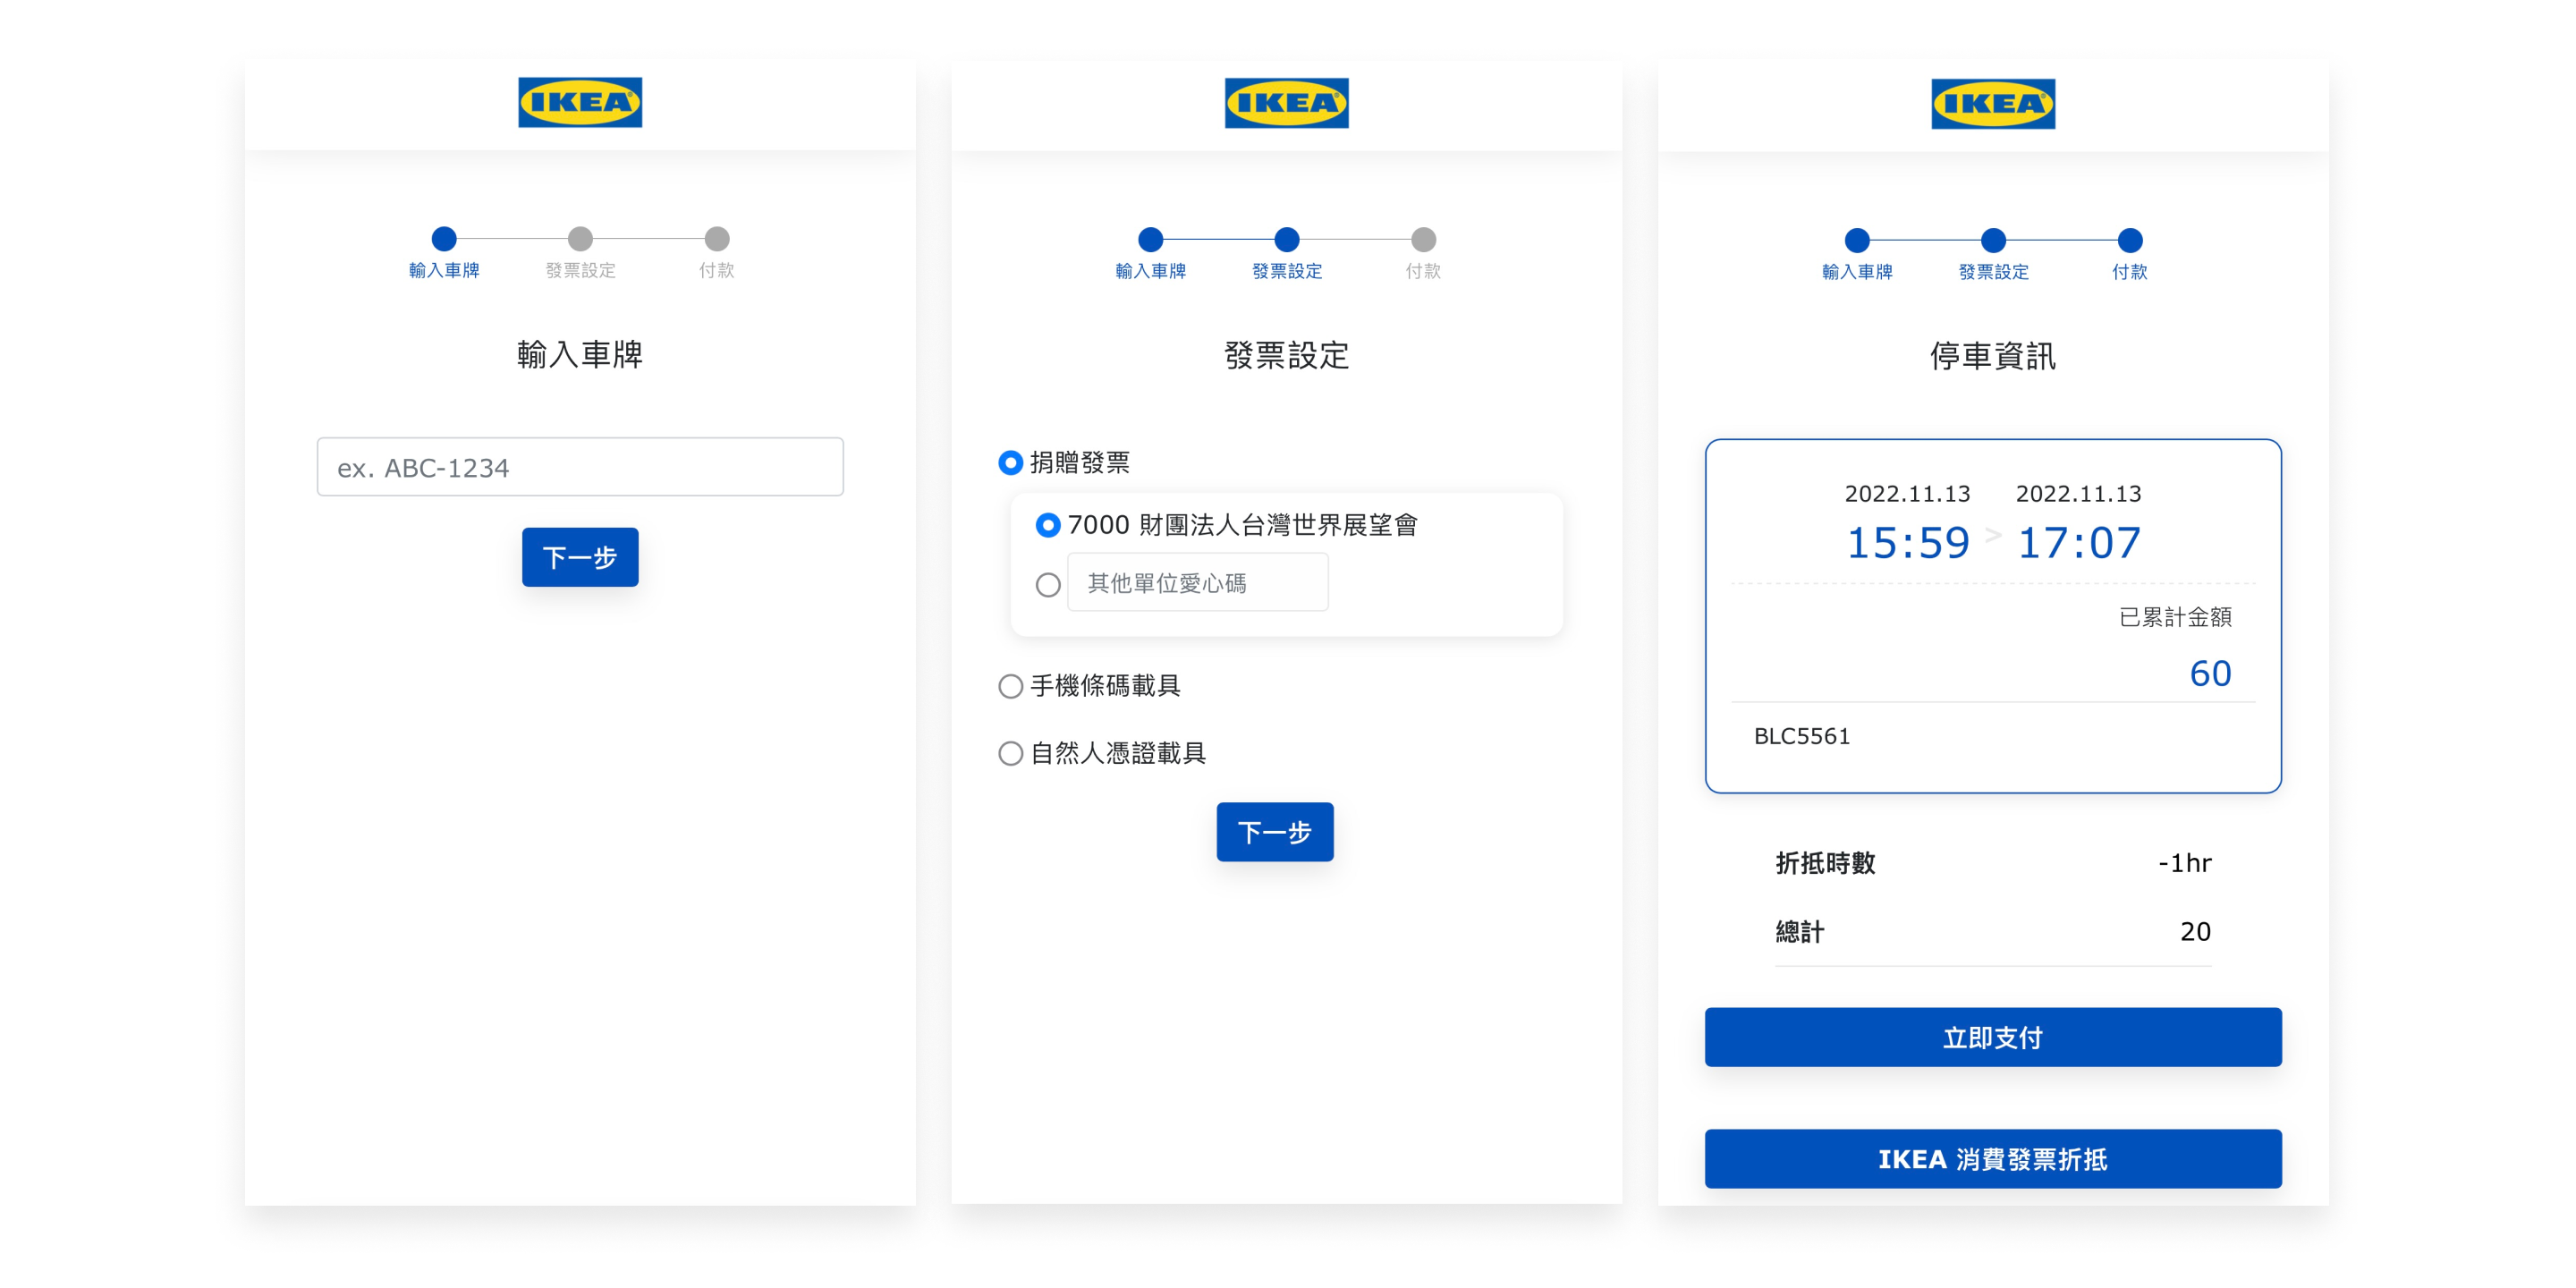
Task: Click the 發票設定 step label on the payment screen
Action: 1993,272
